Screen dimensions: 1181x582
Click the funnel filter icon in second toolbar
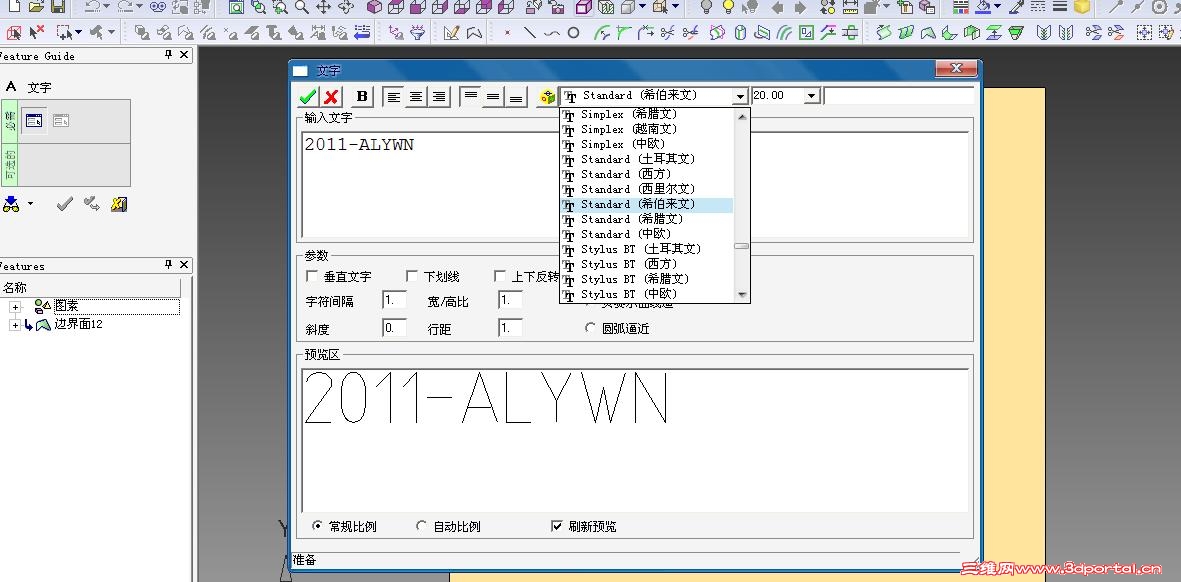(x=417, y=33)
